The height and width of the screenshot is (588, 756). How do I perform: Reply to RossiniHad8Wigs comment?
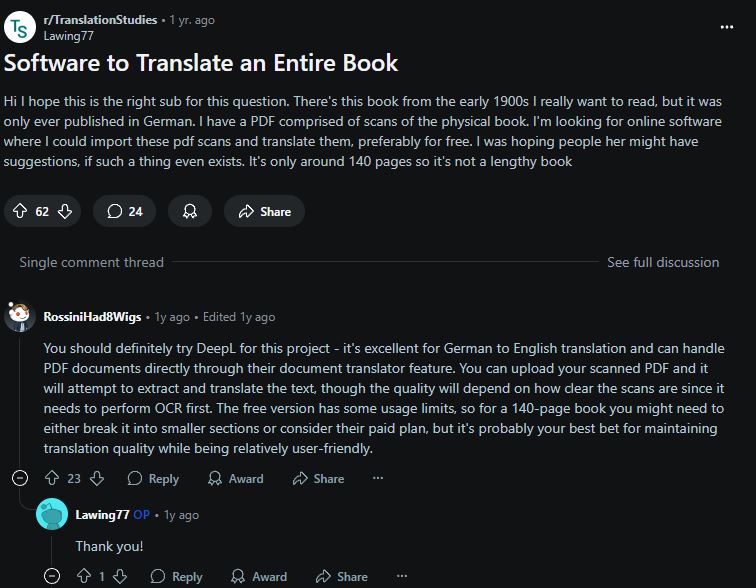click(x=153, y=478)
